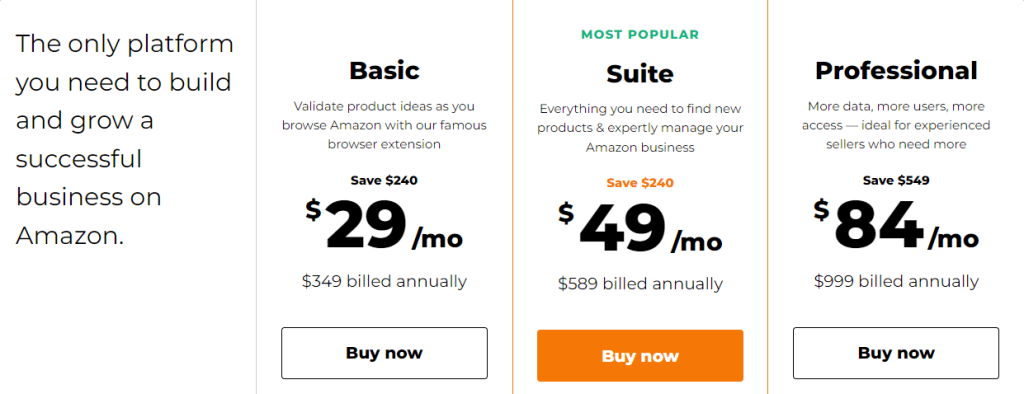
Task: Click the $349 billed annually text
Action: pyautogui.click(x=384, y=282)
